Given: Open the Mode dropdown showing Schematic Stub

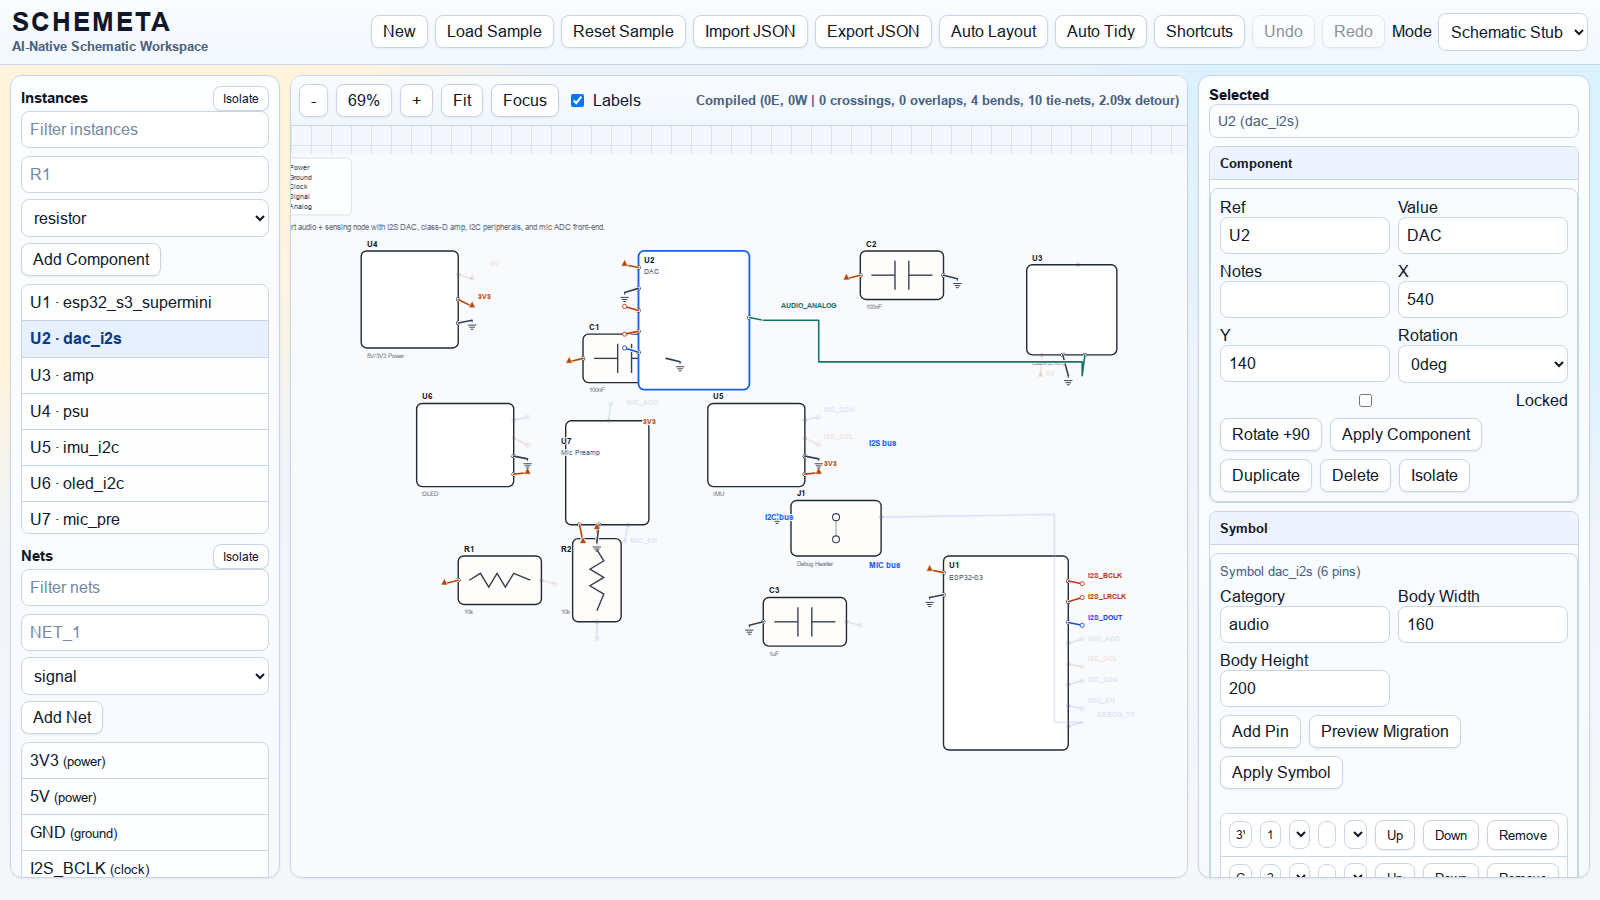Looking at the screenshot, I should (x=1512, y=32).
